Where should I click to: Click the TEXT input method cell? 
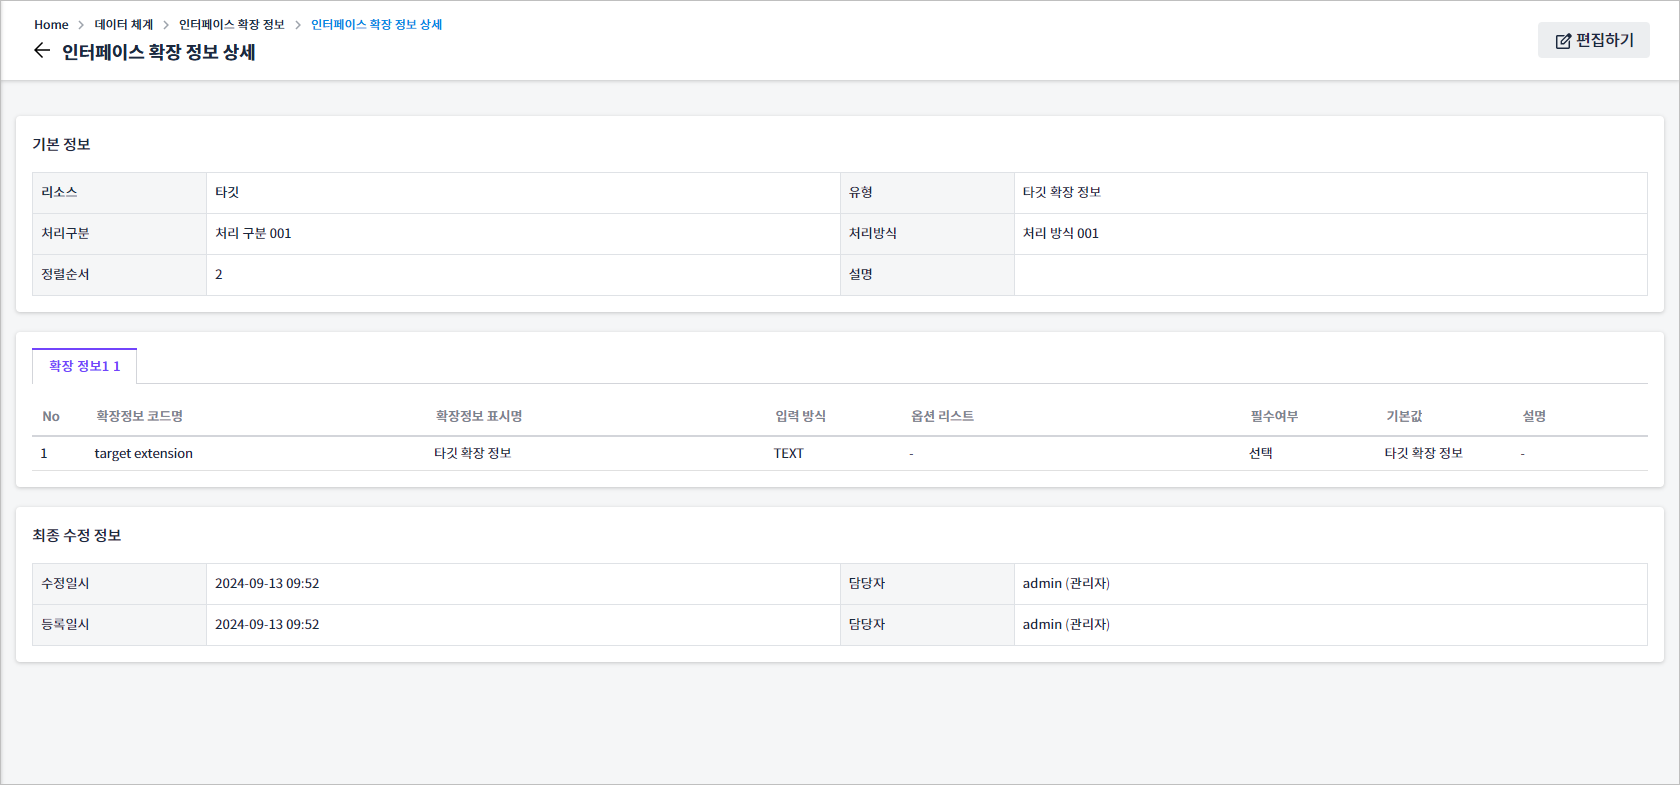click(x=789, y=453)
